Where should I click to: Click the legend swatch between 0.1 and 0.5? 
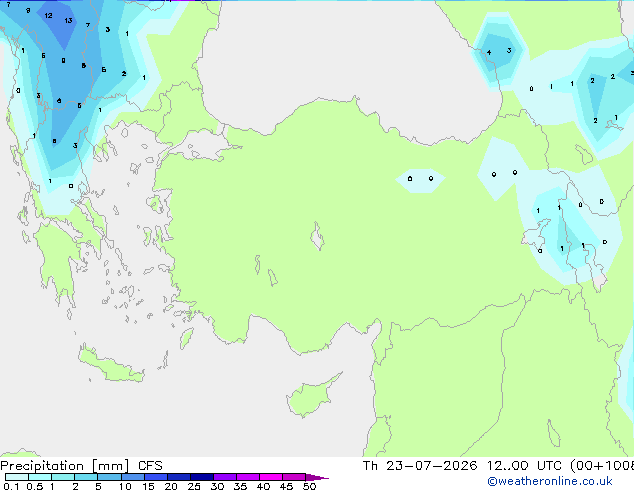17,477
